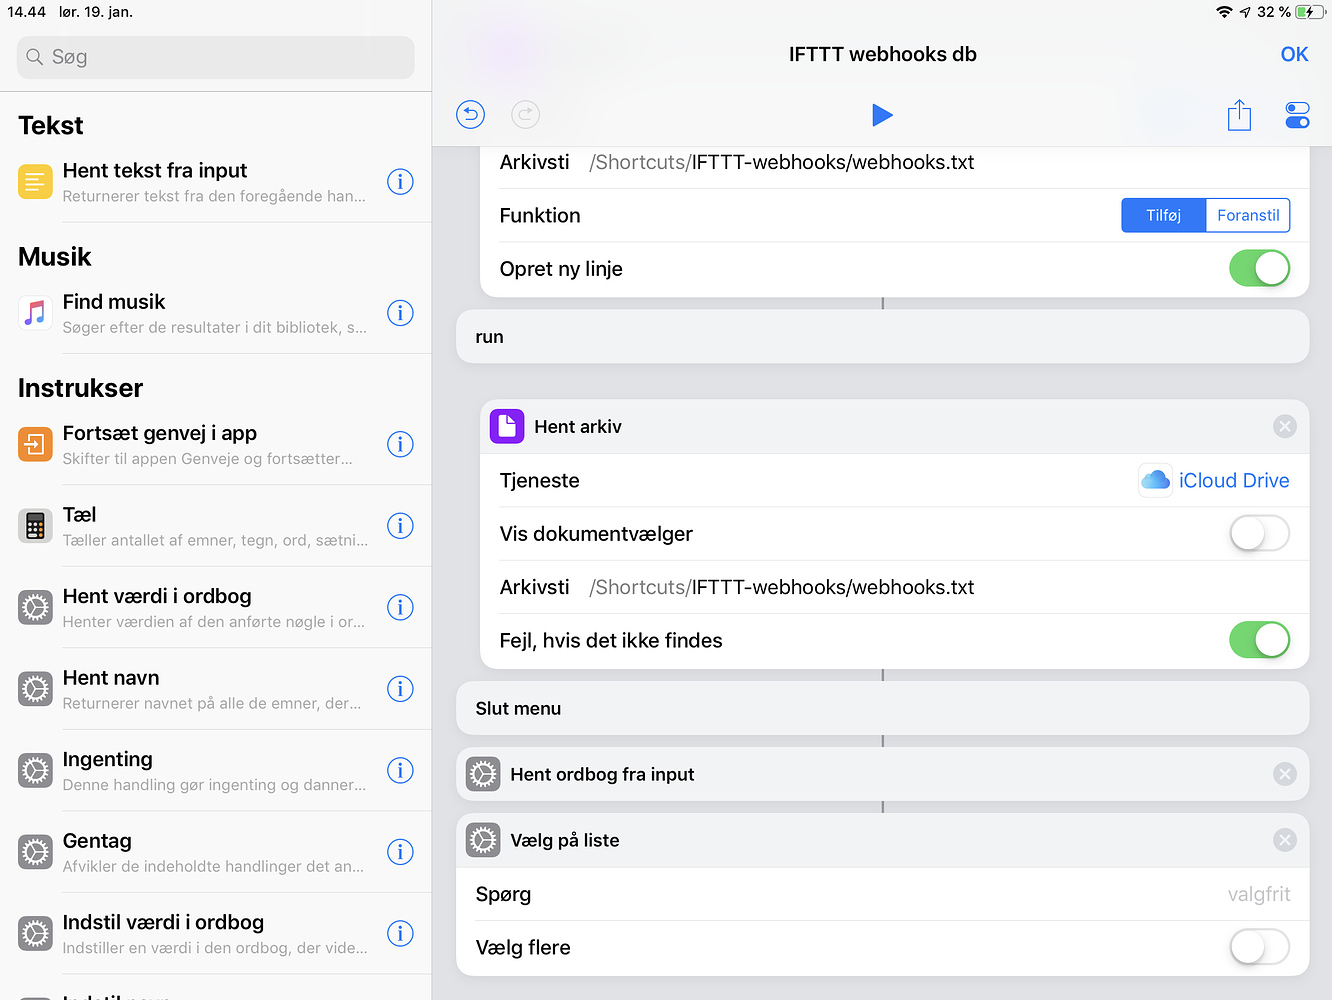
Task: Switch Funktion to Foranstil
Action: click(x=1248, y=215)
